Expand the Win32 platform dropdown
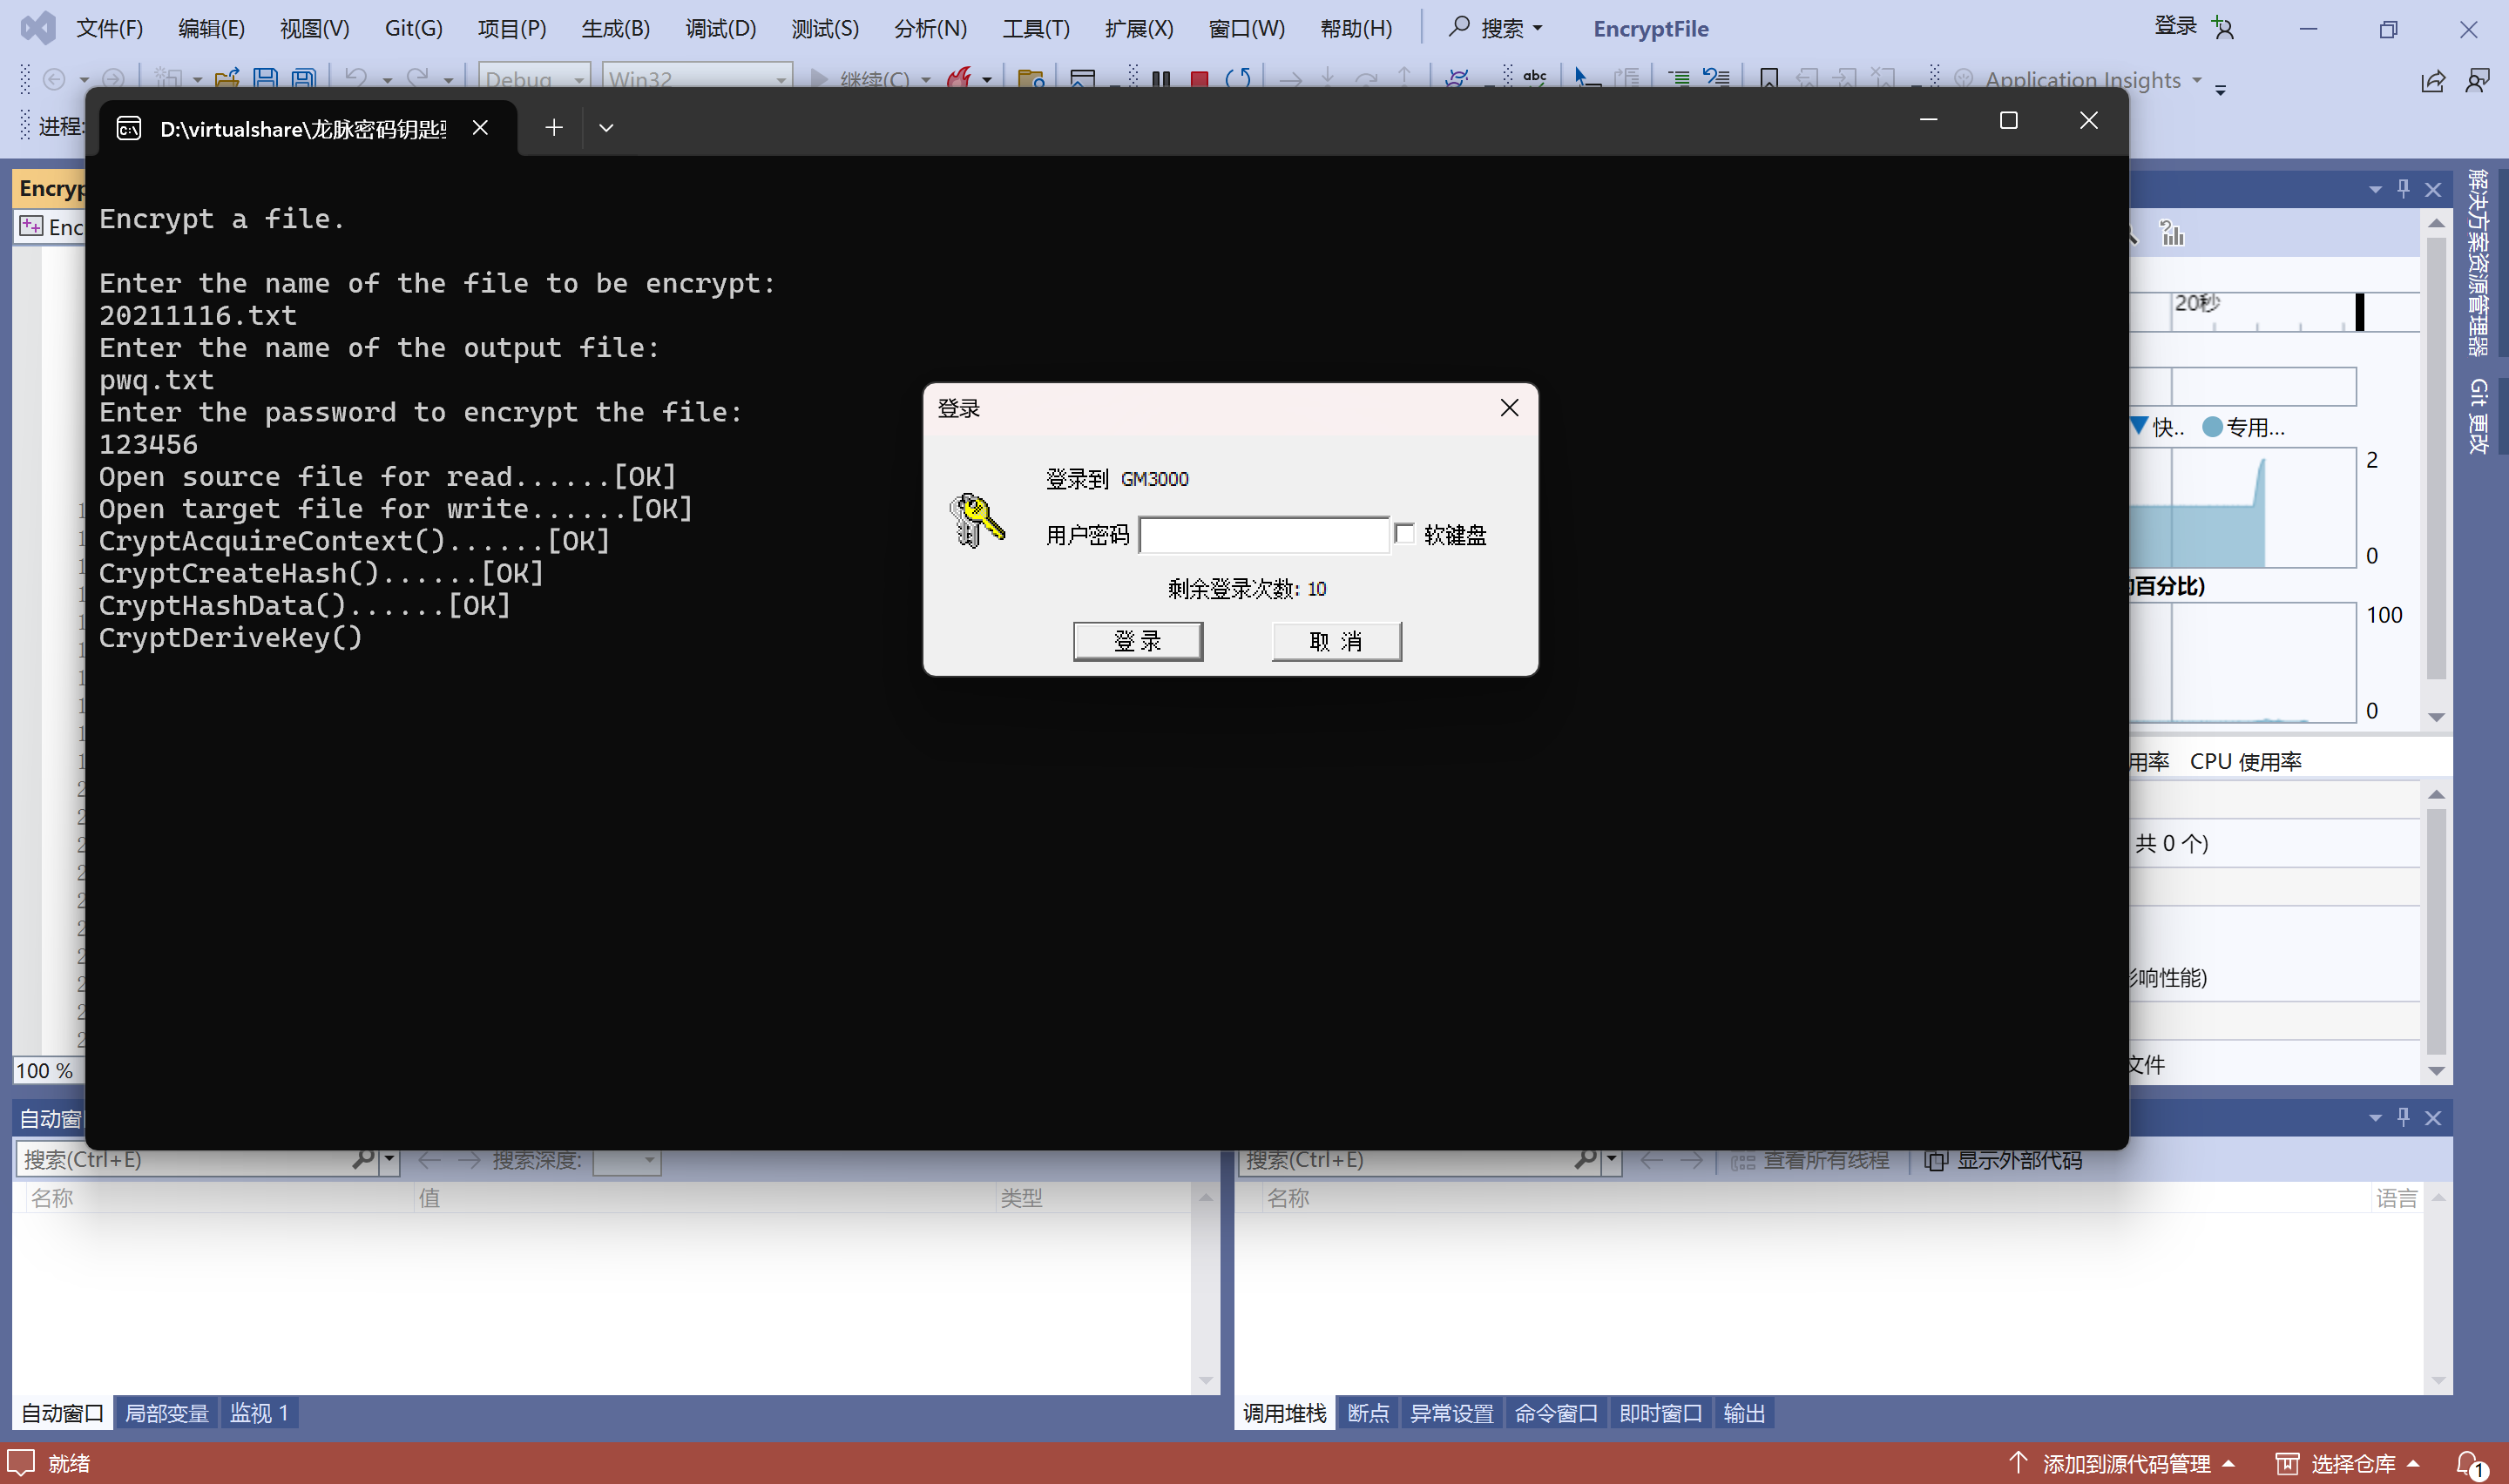This screenshot has height=1484, width=2509. (781, 79)
